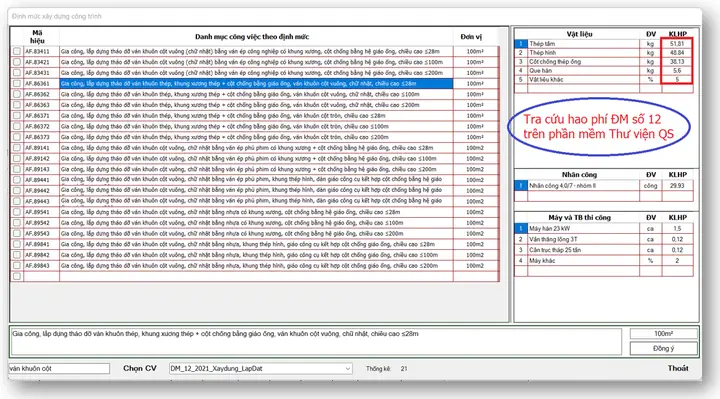
Task: Click the Thoát button
Action: (x=678, y=368)
